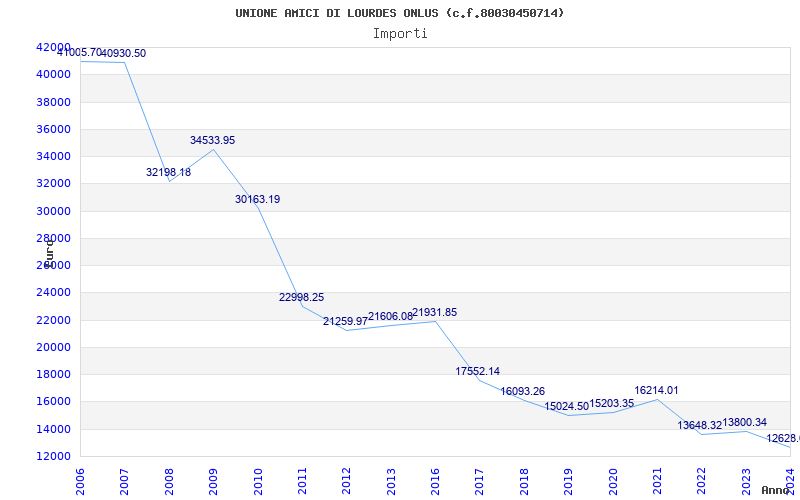Click the x-axis year label 2006

pos(80,482)
